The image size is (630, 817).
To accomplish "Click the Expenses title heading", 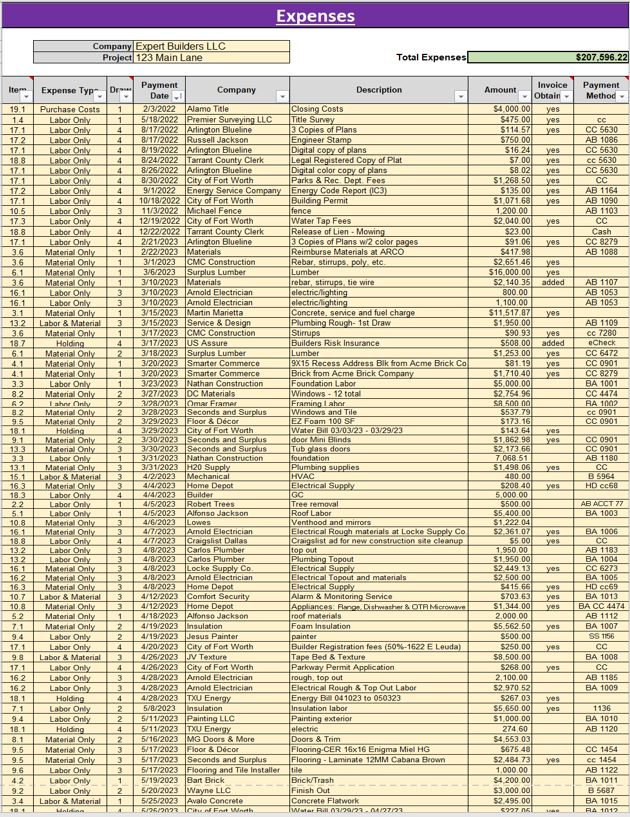I will click(x=315, y=16).
